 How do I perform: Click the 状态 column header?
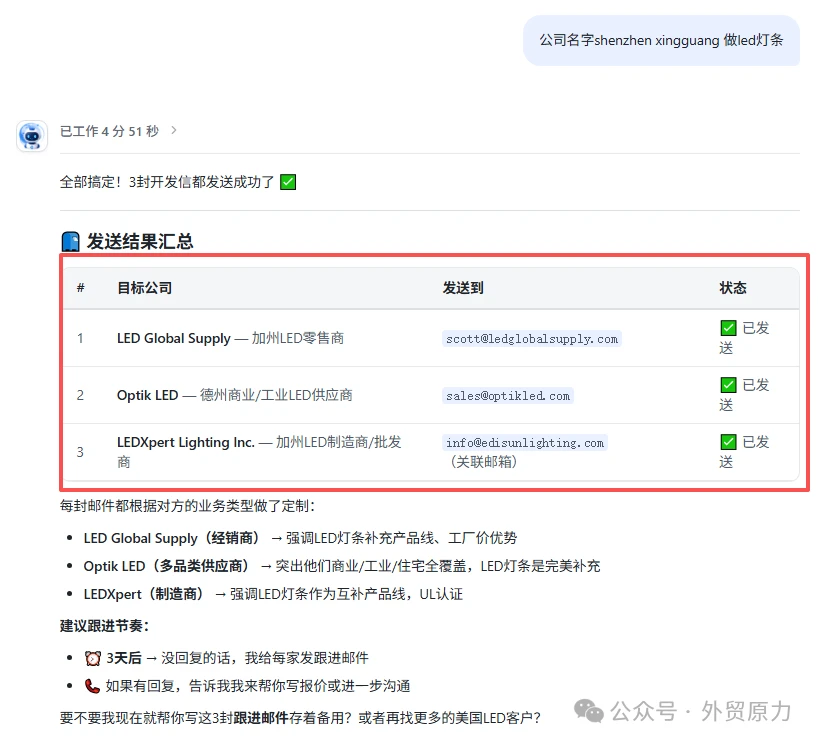point(732,288)
